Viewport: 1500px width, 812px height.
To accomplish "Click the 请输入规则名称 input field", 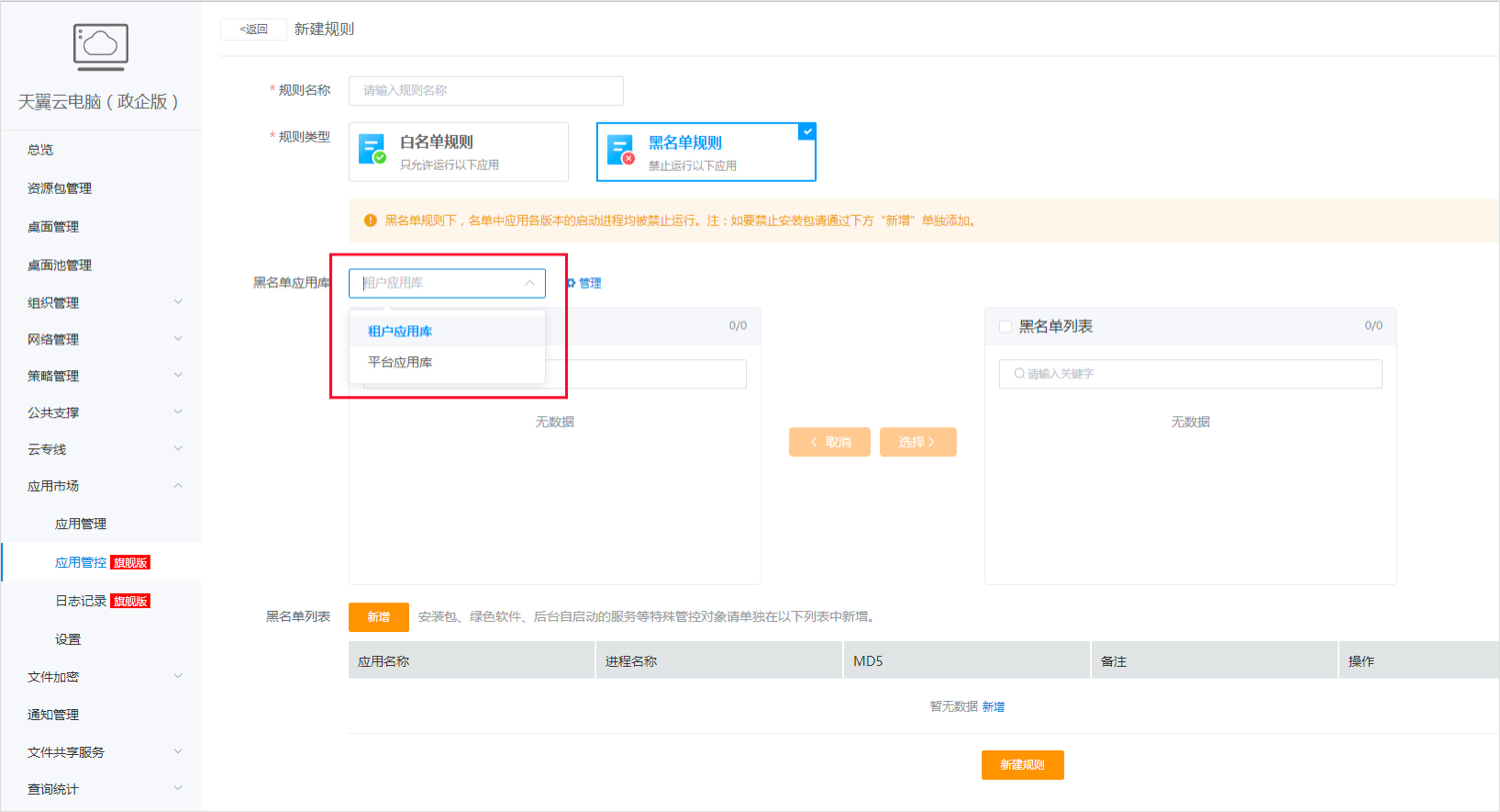I will tap(486, 91).
